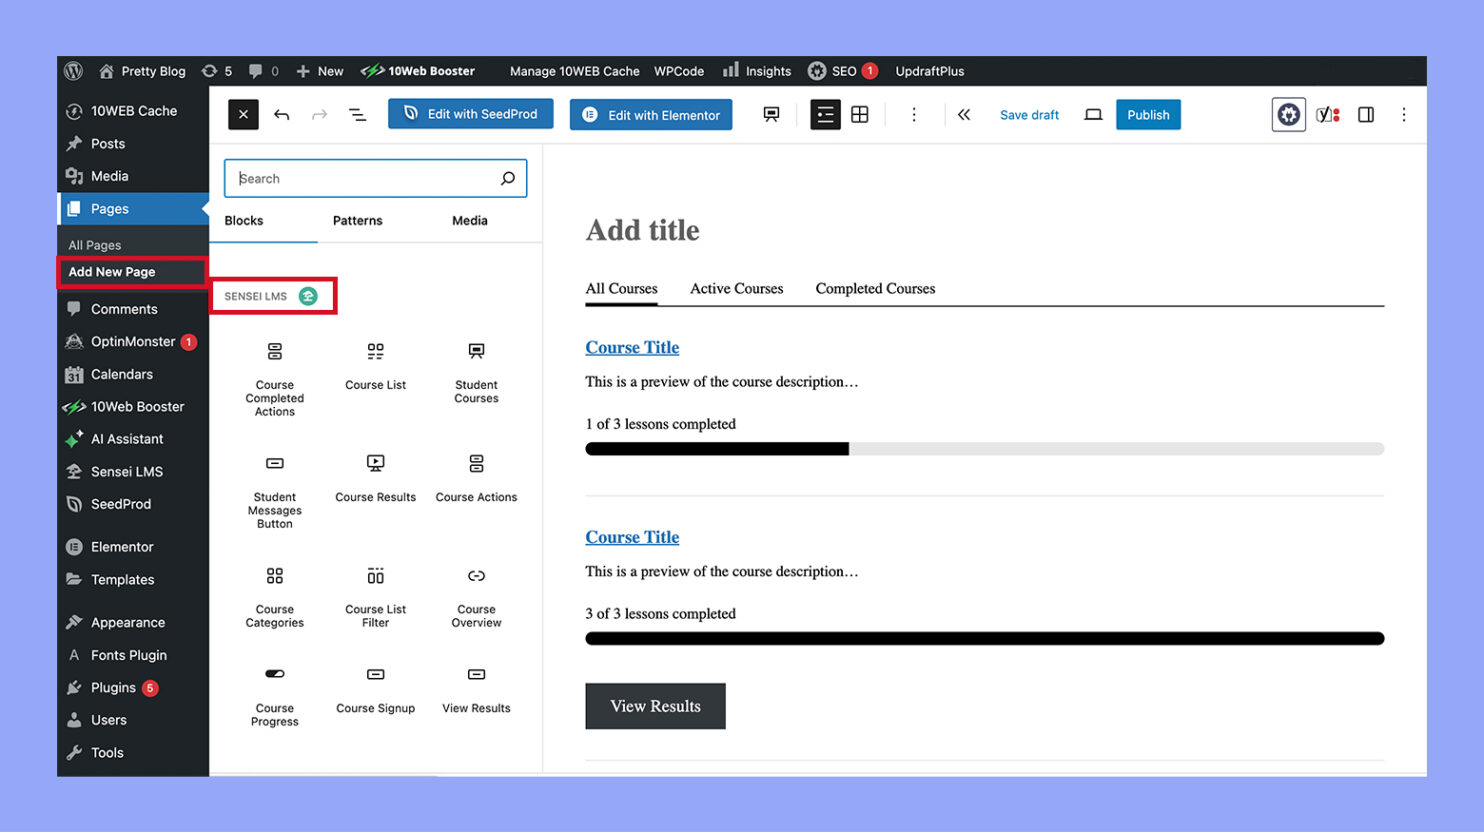Add the Course Signup block
The width and height of the screenshot is (1484, 832).
click(375, 688)
